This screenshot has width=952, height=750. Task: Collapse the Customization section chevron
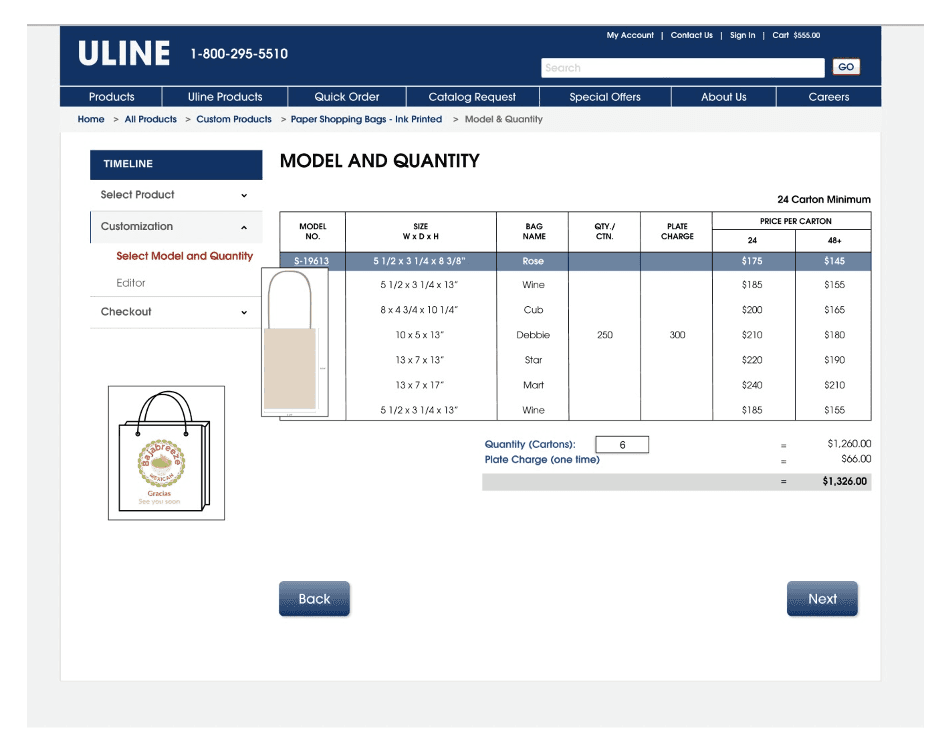point(244,227)
